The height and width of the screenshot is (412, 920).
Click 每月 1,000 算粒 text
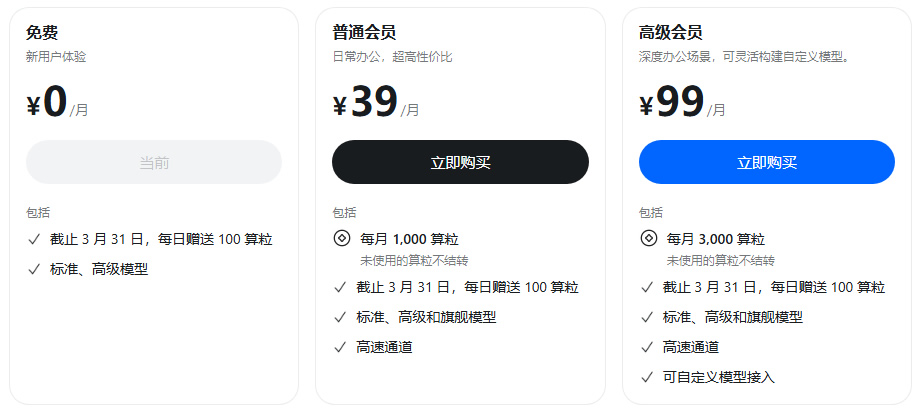point(409,239)
